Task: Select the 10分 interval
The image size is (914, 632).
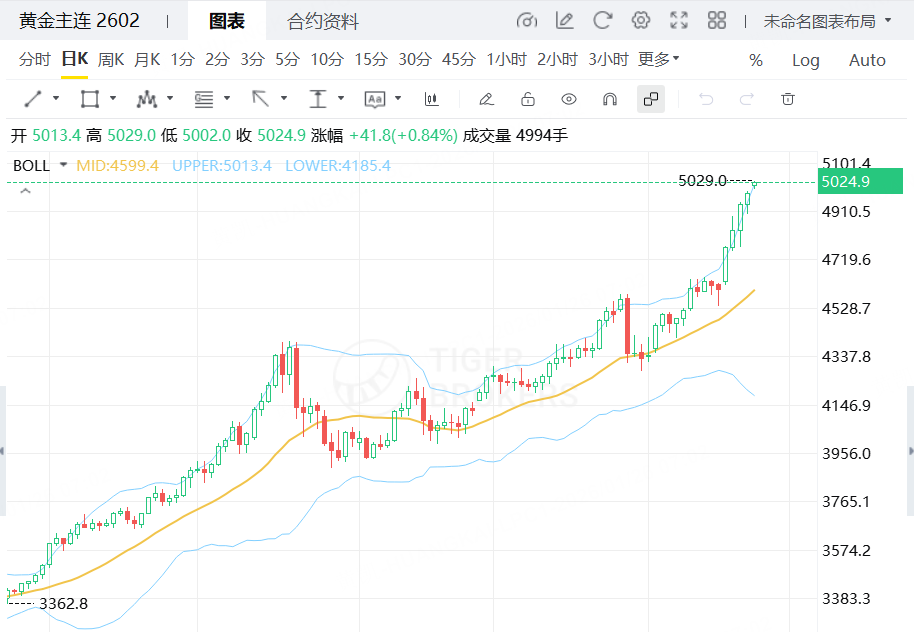Action: [327, 59]
